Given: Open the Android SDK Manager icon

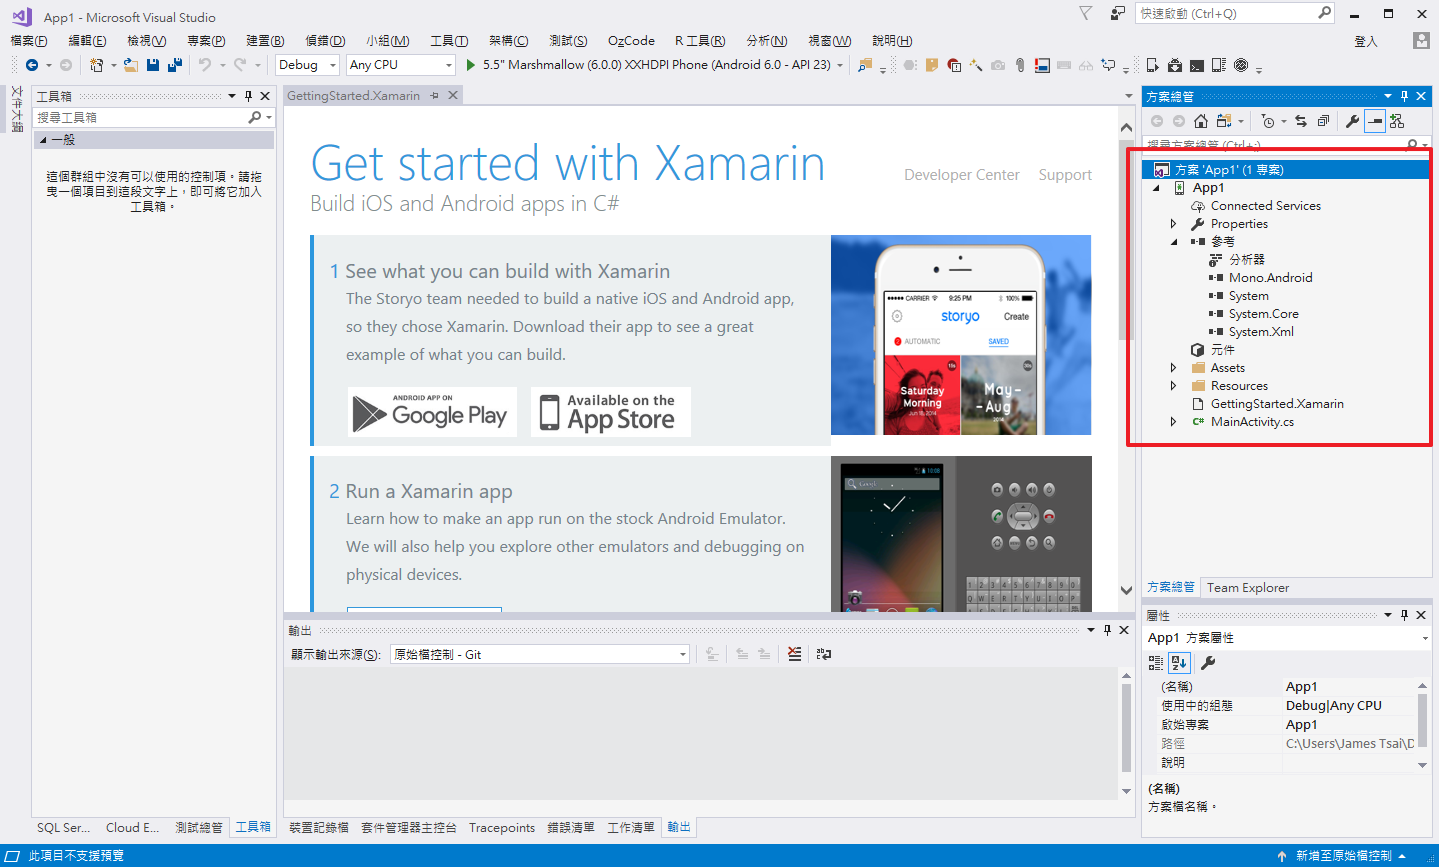Looking at the screenshot, I should pos(1174,65).
